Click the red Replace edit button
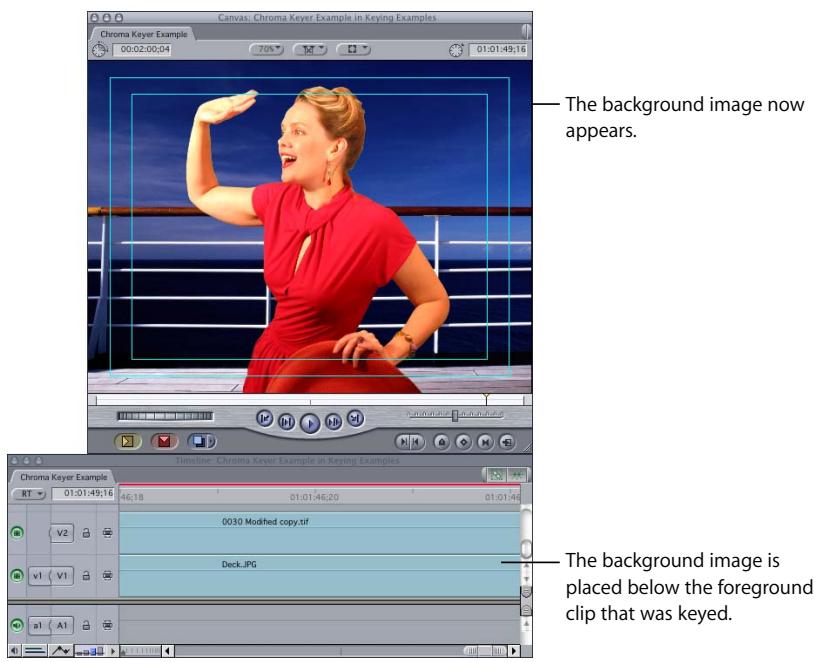The width and height of the screenshot is (818, 662). click(x=164, y=441)
